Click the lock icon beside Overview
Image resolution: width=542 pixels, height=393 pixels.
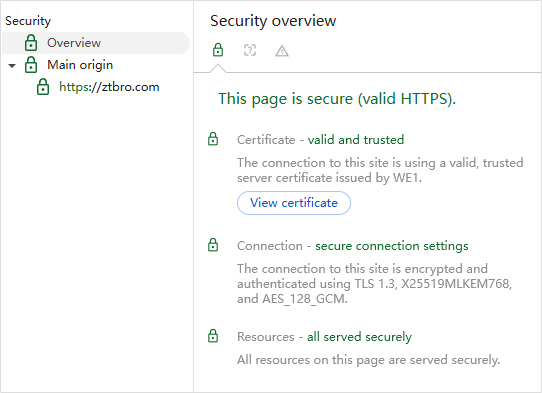(x=31, y=43)
